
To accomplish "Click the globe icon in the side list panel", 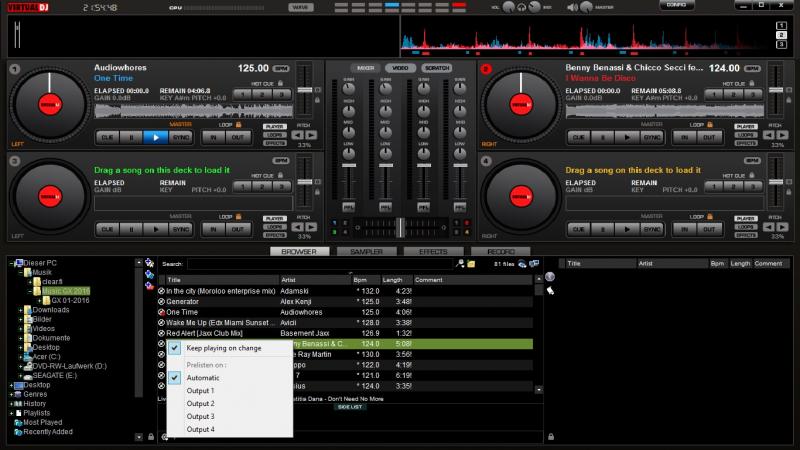I will tap(550, 277).
